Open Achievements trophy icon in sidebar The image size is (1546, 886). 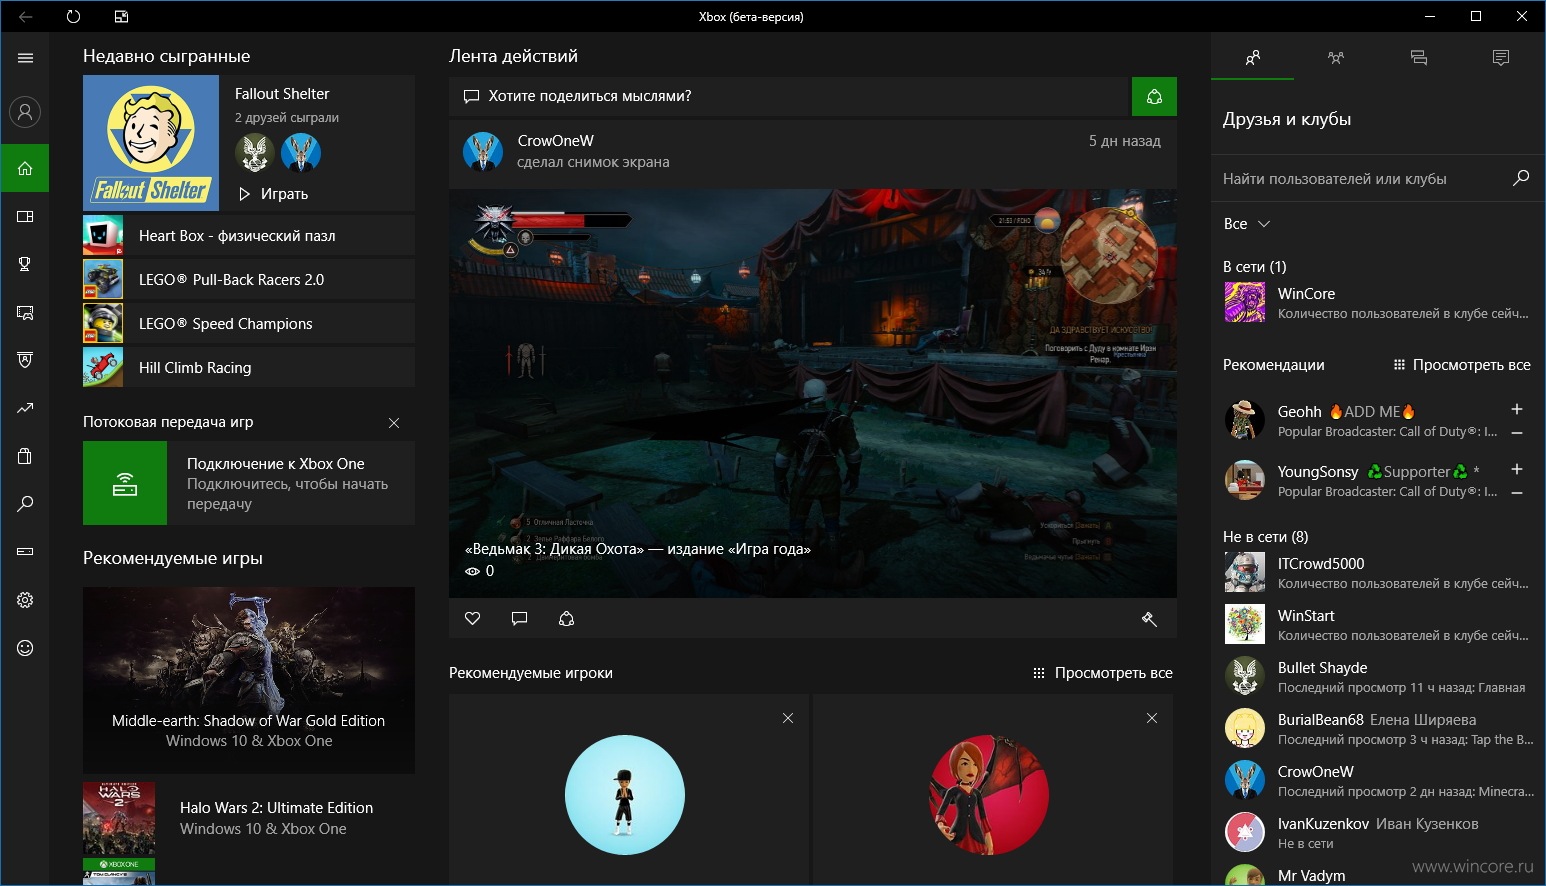(x=25, y=264)
